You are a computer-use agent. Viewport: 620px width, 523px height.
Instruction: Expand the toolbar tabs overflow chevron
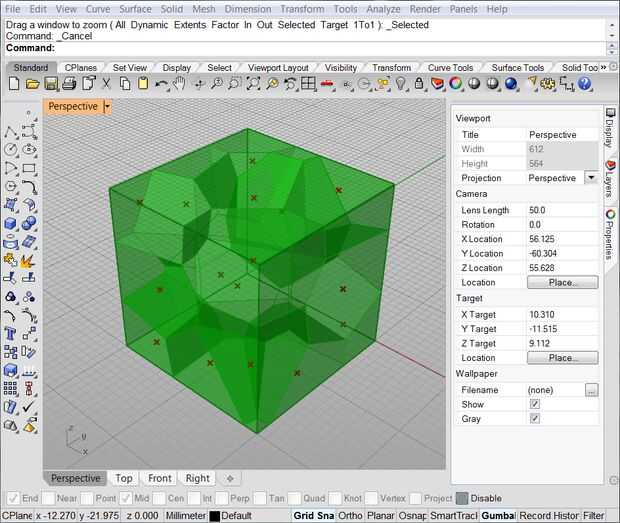tap(603, 68)
